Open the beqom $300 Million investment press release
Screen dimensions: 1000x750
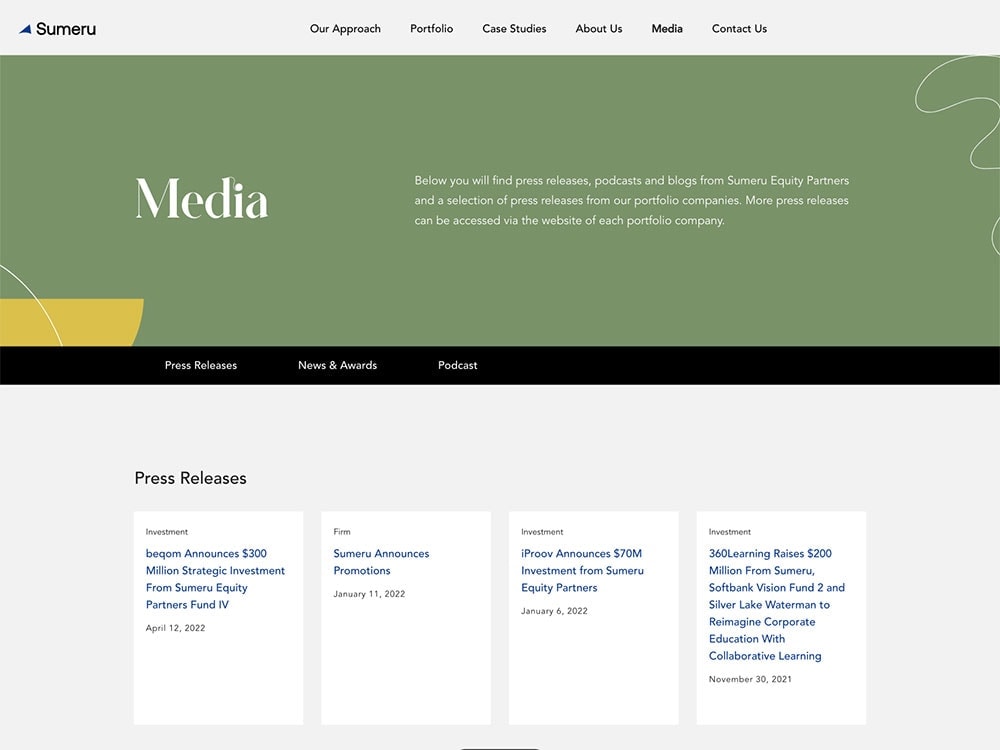pyautogui.click(x=215, y=579)
